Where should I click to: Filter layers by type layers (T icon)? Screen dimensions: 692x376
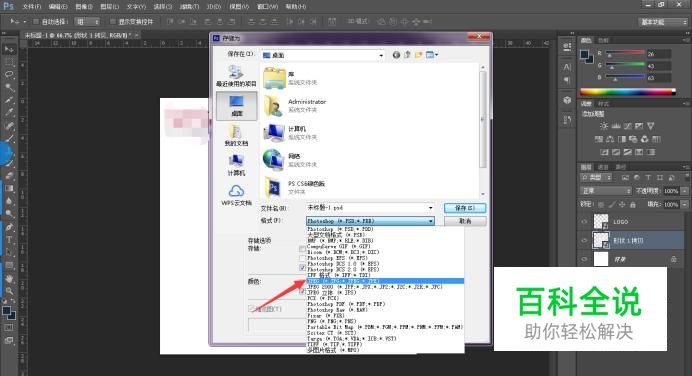[648, 177]
